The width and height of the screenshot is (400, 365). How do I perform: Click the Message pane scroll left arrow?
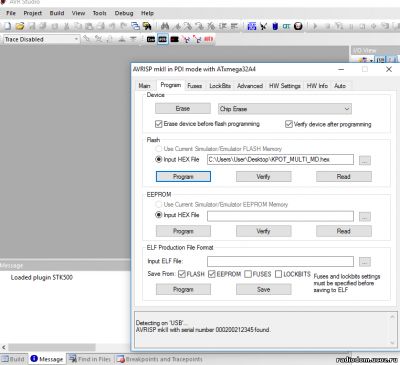pos(4,348)
